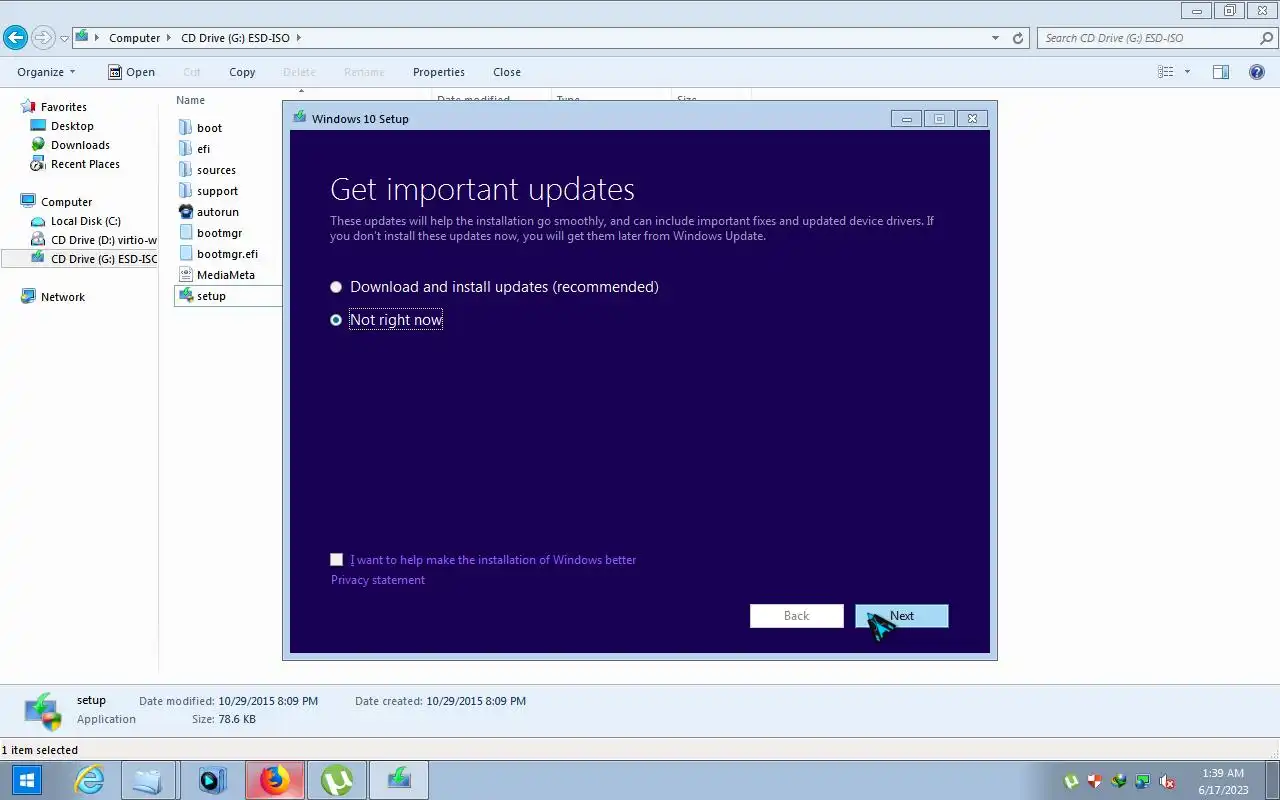Click the change your view icon
Screen dimensions: 1280x800
1165,72
